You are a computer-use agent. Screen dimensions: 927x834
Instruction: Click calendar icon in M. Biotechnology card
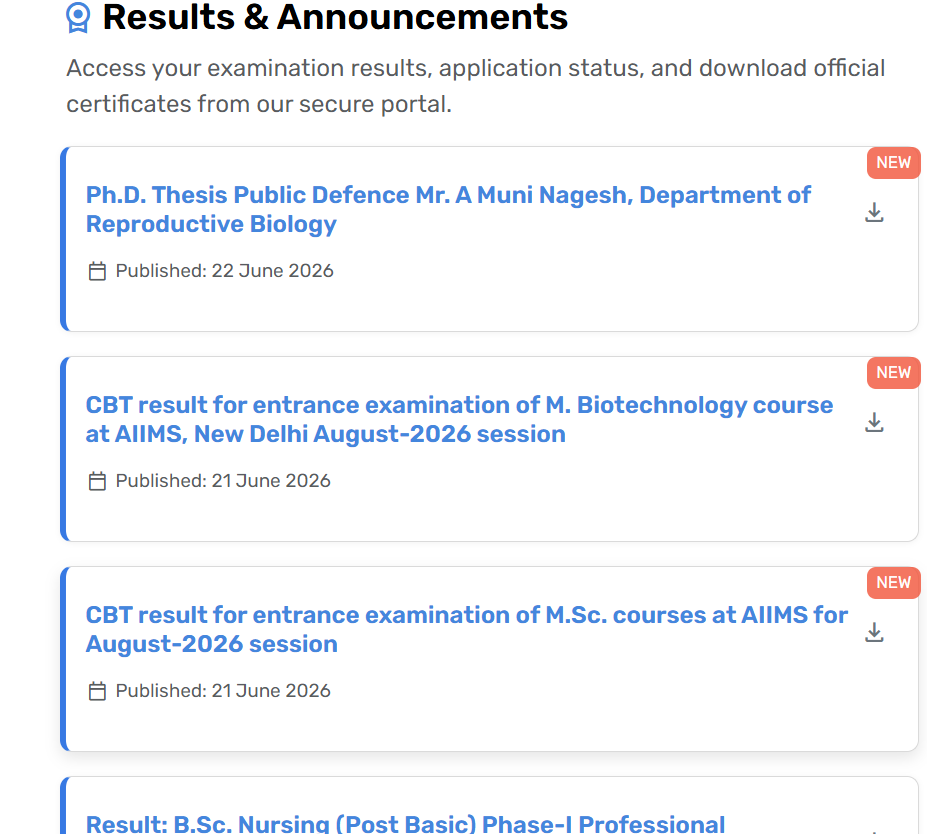[97, 481]
